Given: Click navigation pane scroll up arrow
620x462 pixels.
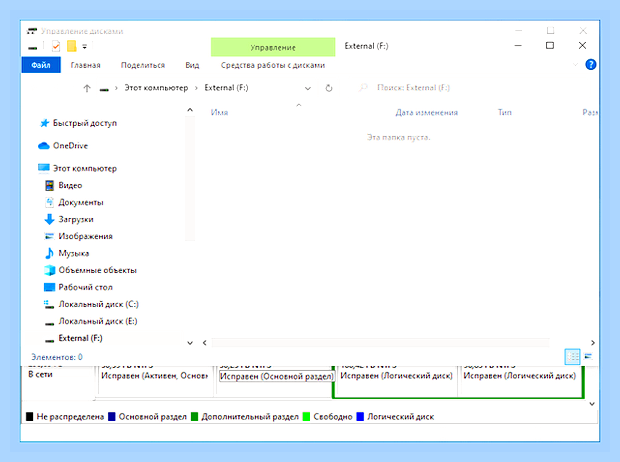Looking at the screenshot, I should 190,110.
